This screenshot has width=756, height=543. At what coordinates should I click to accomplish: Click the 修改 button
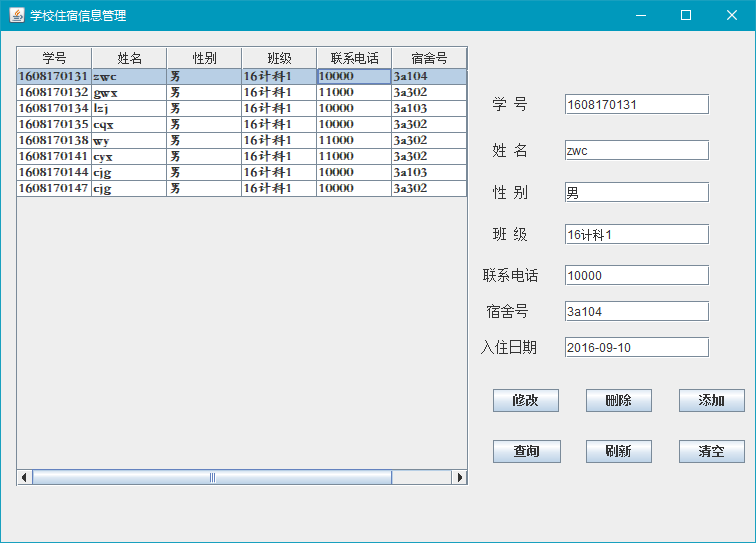point(525,400)
